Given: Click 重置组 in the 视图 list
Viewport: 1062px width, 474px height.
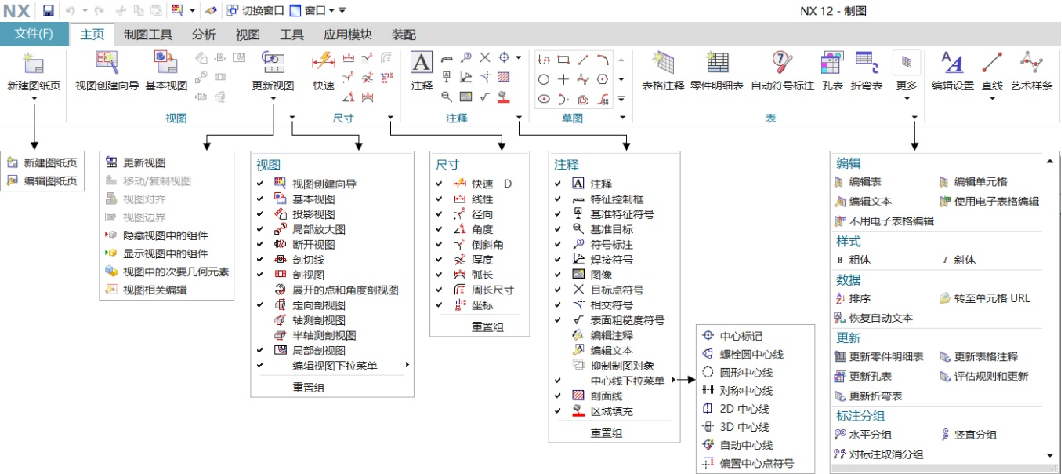Looking at the screenshot, I should [308, 387].
